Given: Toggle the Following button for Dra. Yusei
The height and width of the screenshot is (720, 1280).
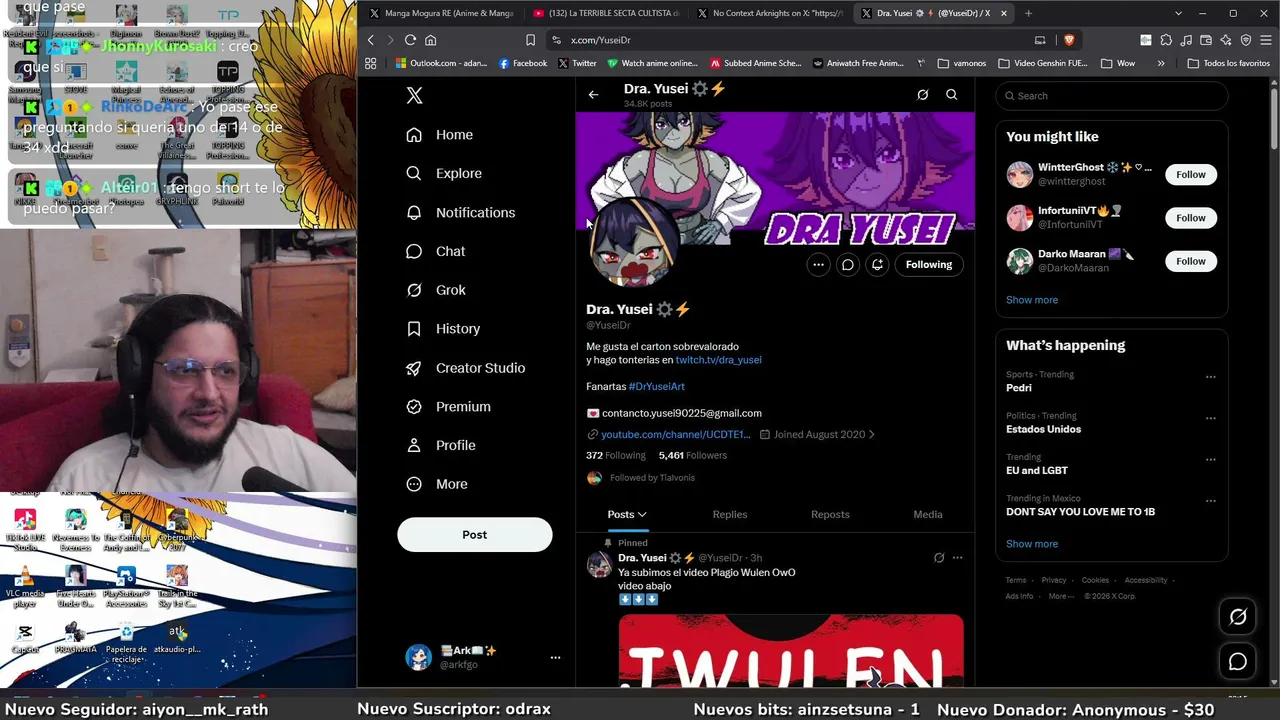Looking at the screenshot, I should point(929,265).
